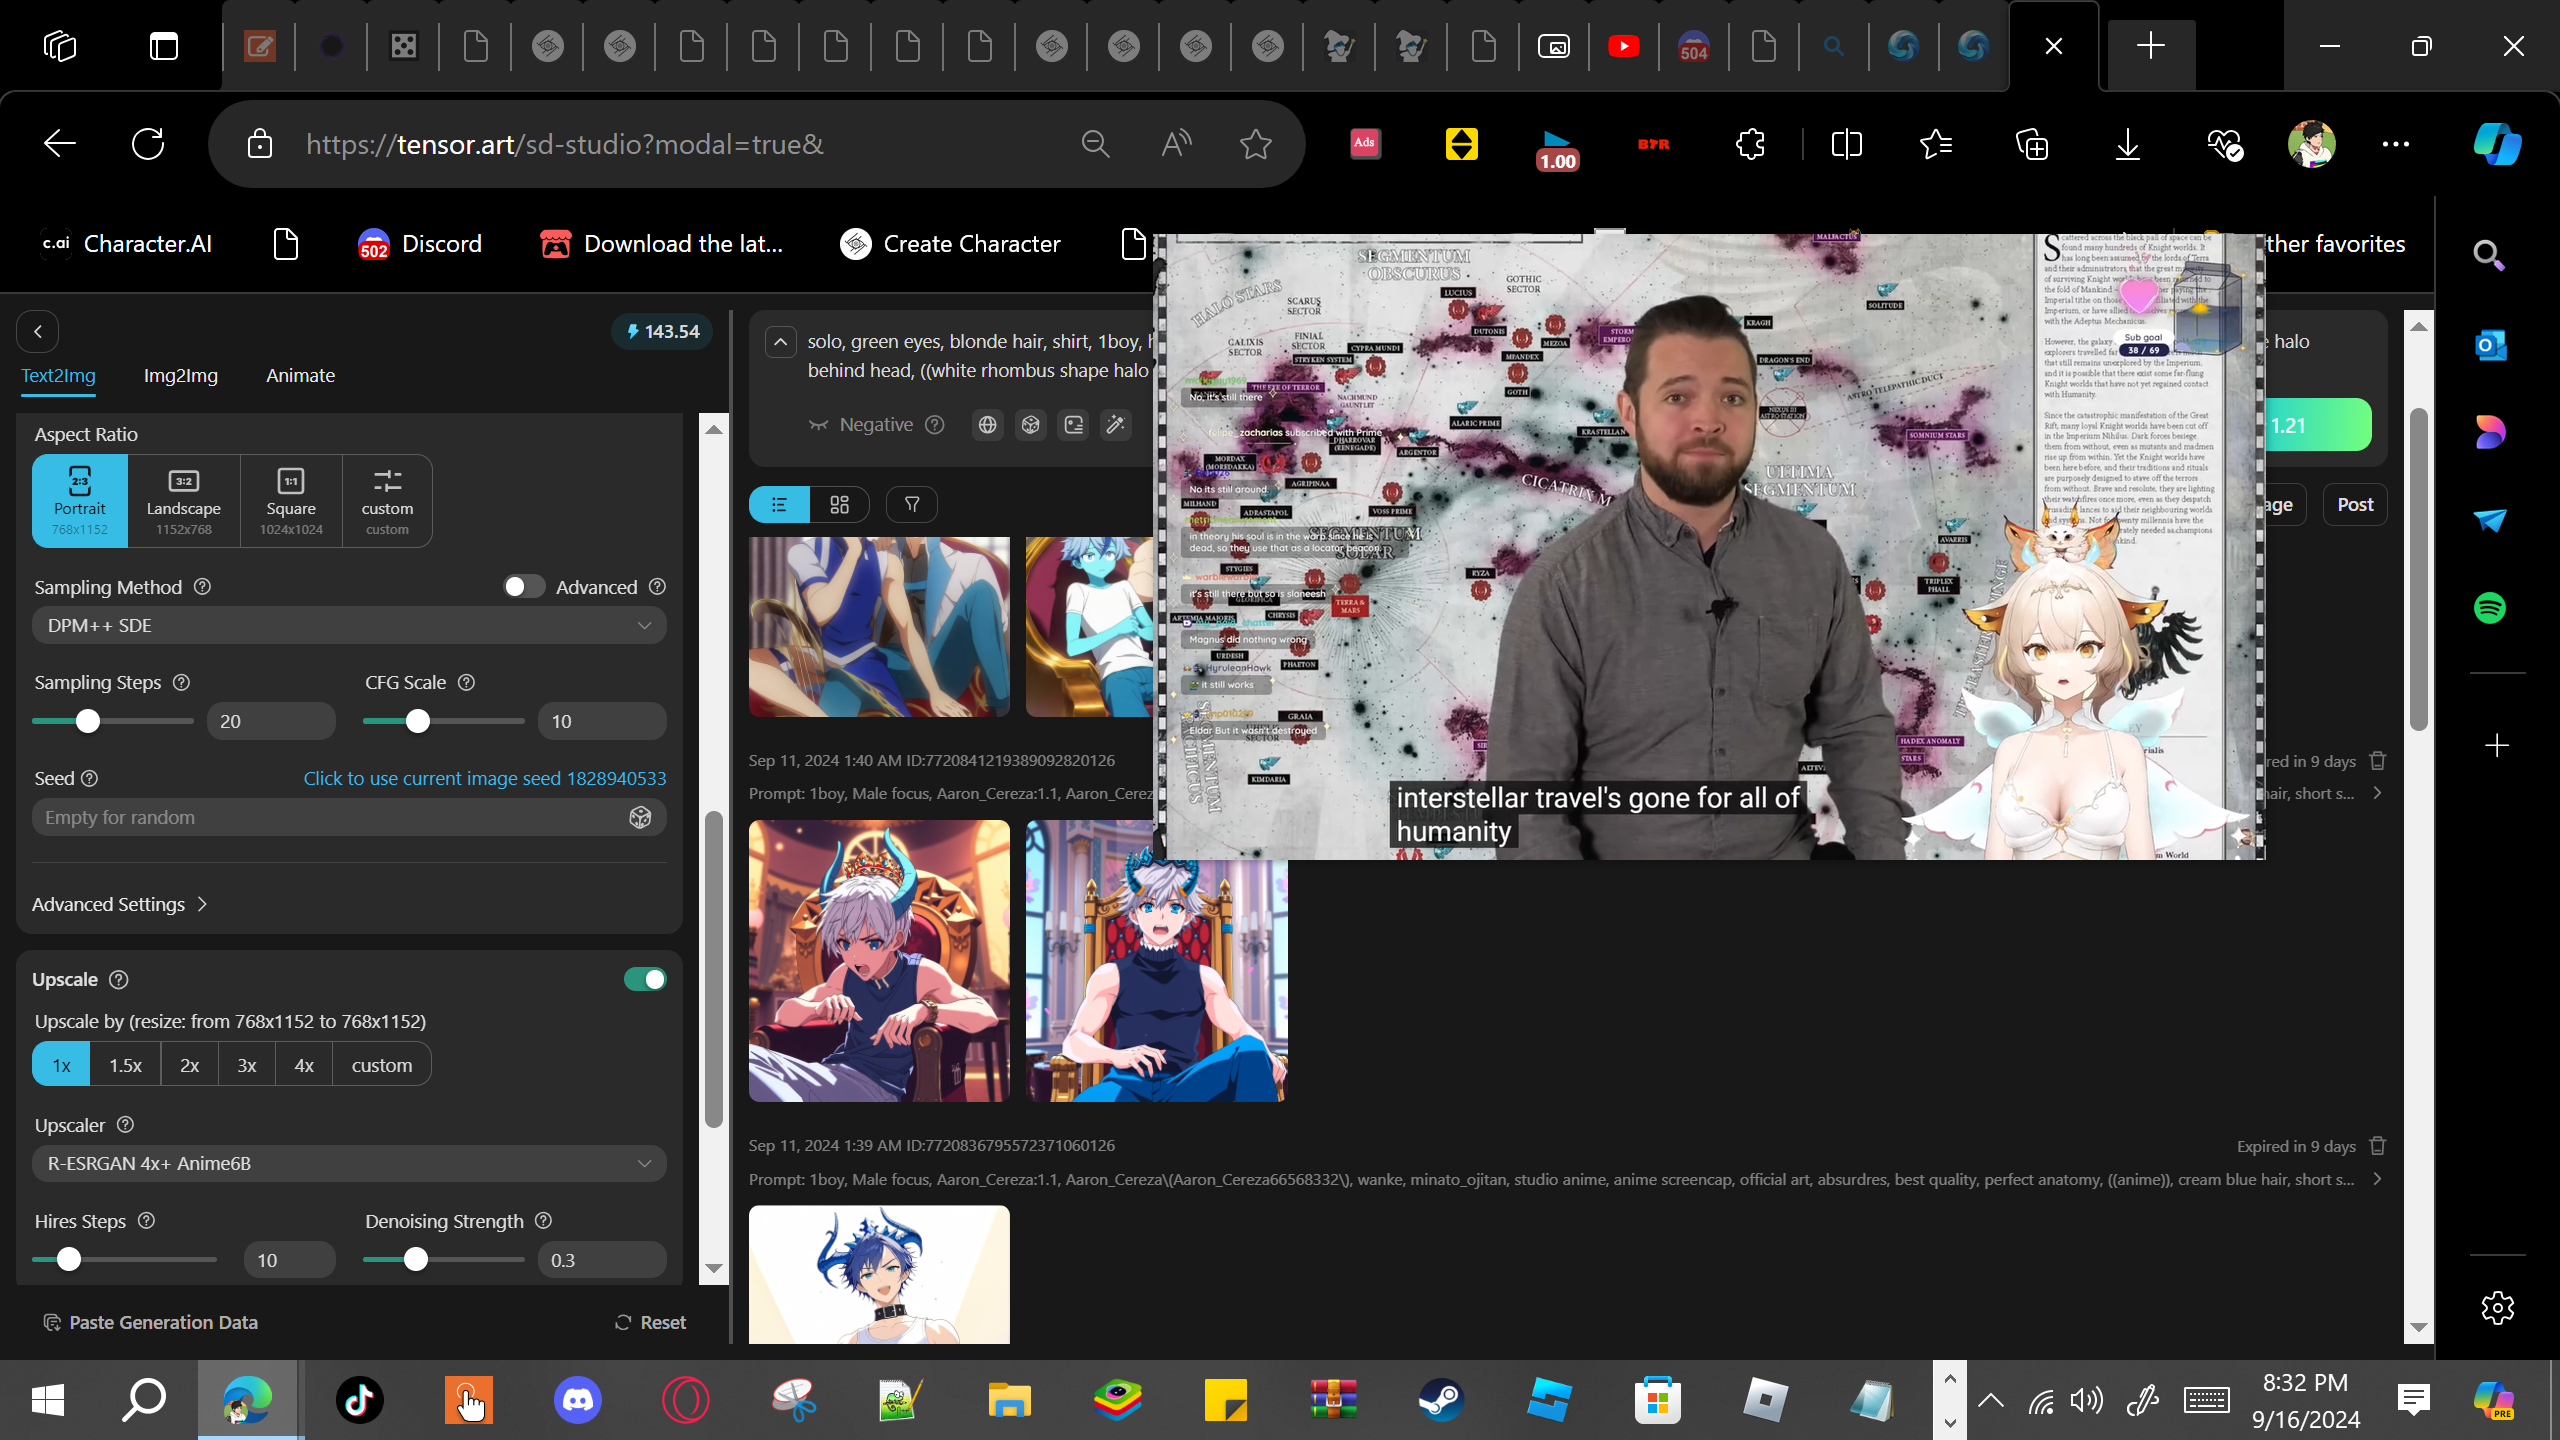Viewport: 2560px width, 1440px height.
Task: Open Windows Start menu
Action: click(47, 1400)
